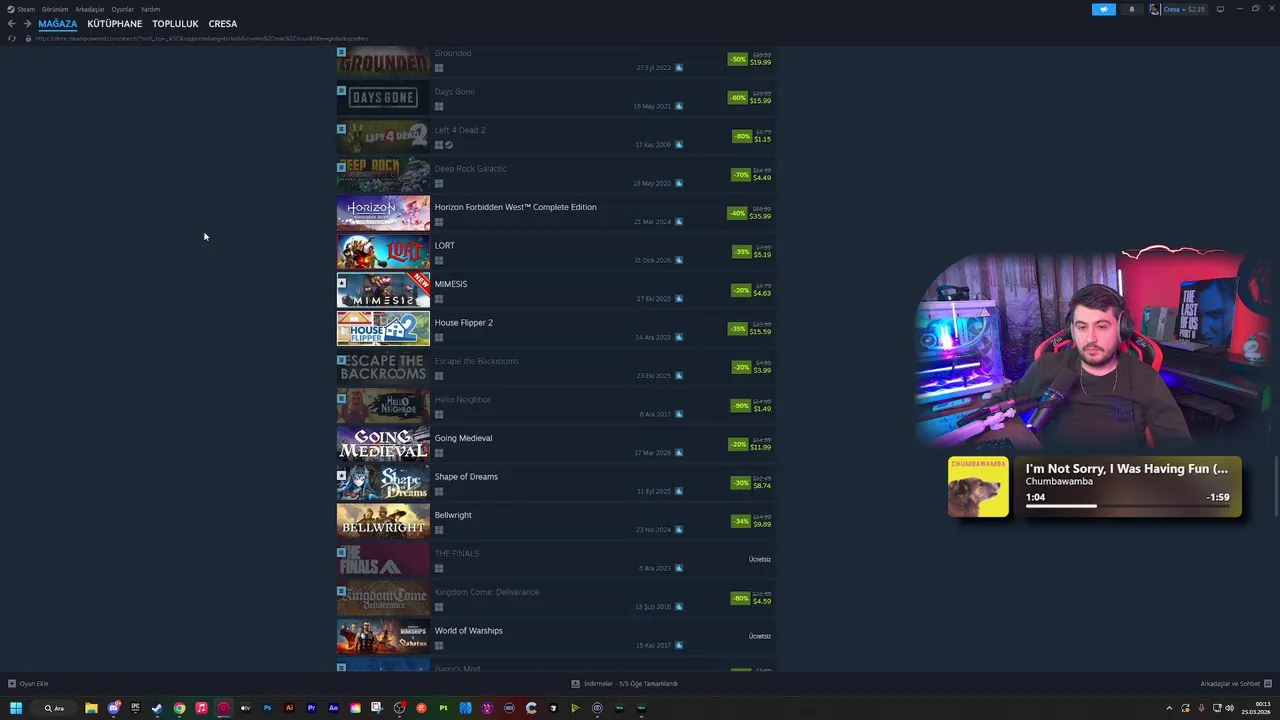The height and width of the screenshot is (720, 1280).
Task: Open Photoshop from the taskbar
Action: tap(267, 708)
